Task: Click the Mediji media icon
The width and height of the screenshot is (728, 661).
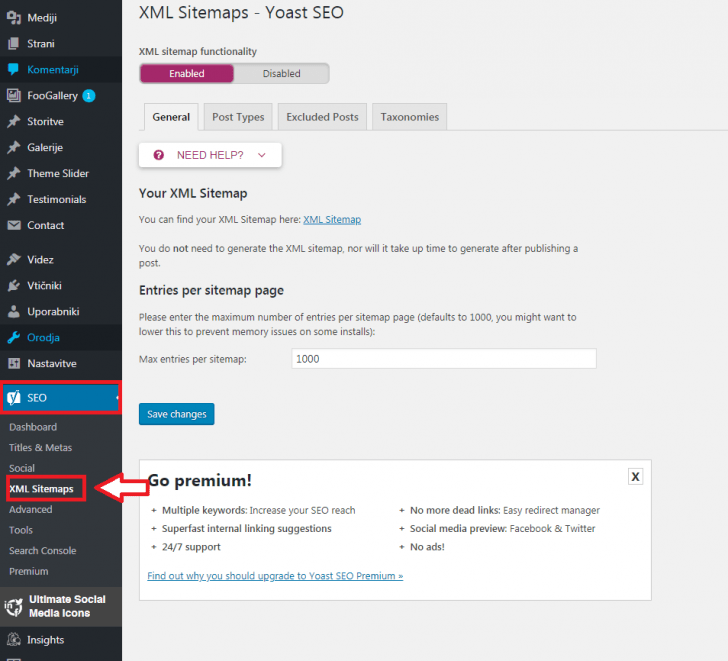Action: point(14,18)
